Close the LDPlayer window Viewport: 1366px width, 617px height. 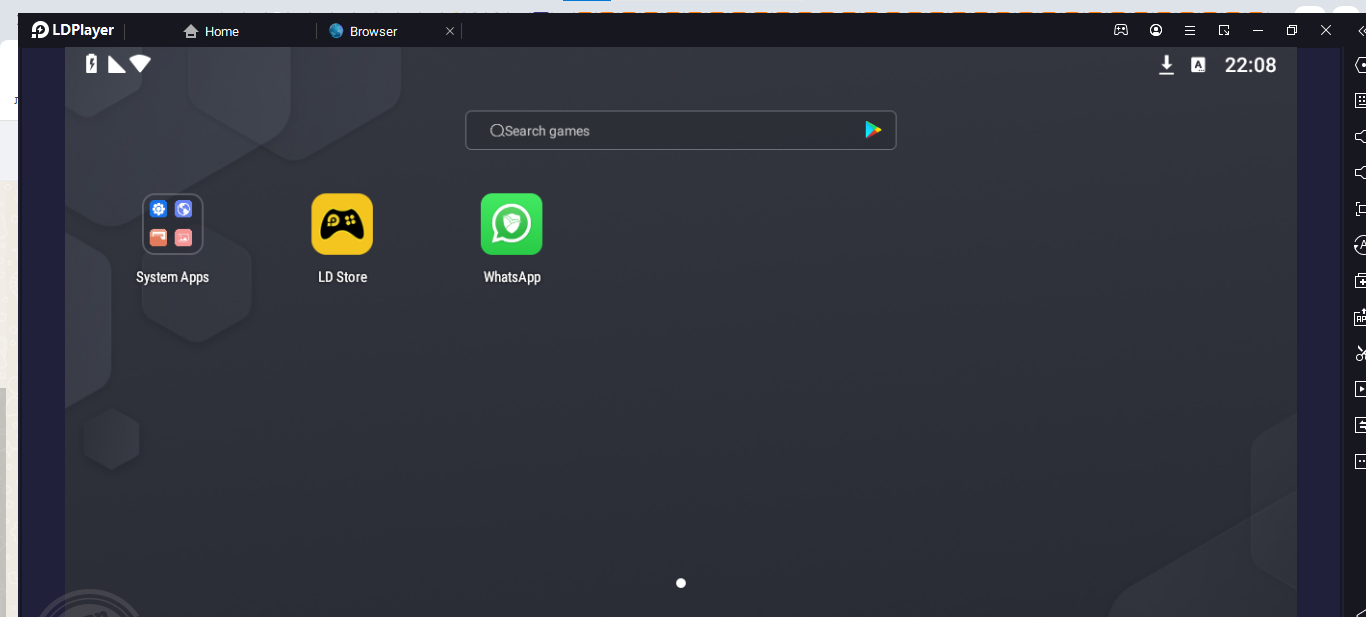(1326, 30)
